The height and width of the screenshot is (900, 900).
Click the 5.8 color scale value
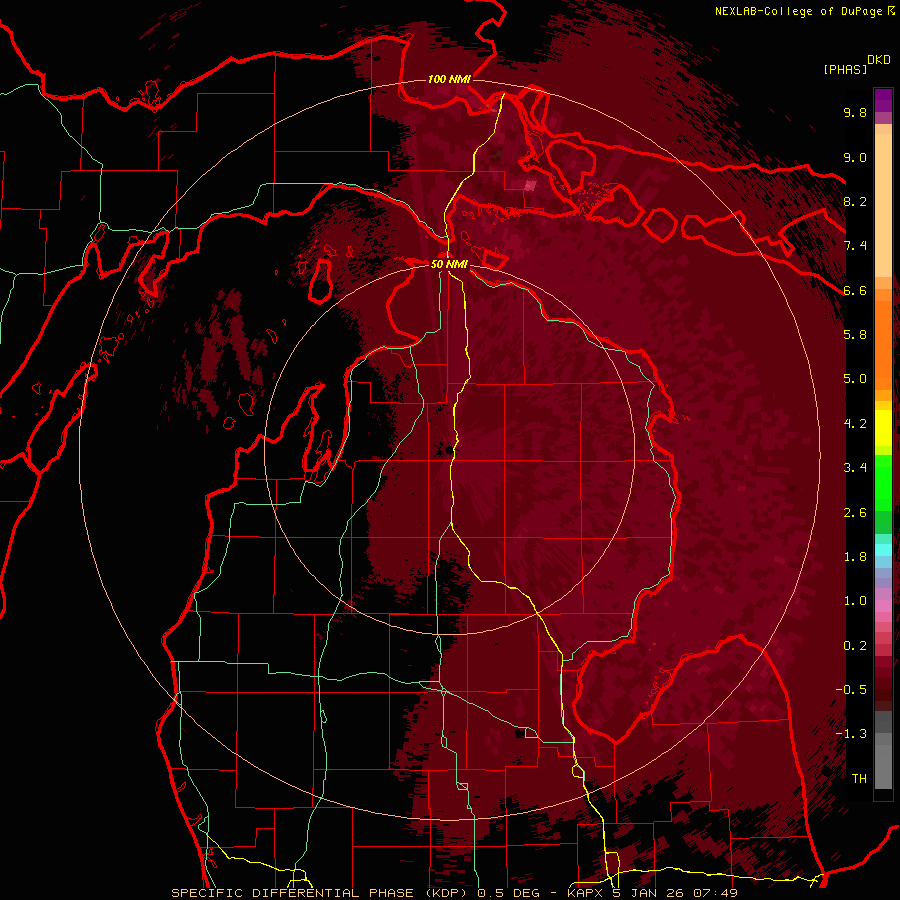click(x=855, y=335)
